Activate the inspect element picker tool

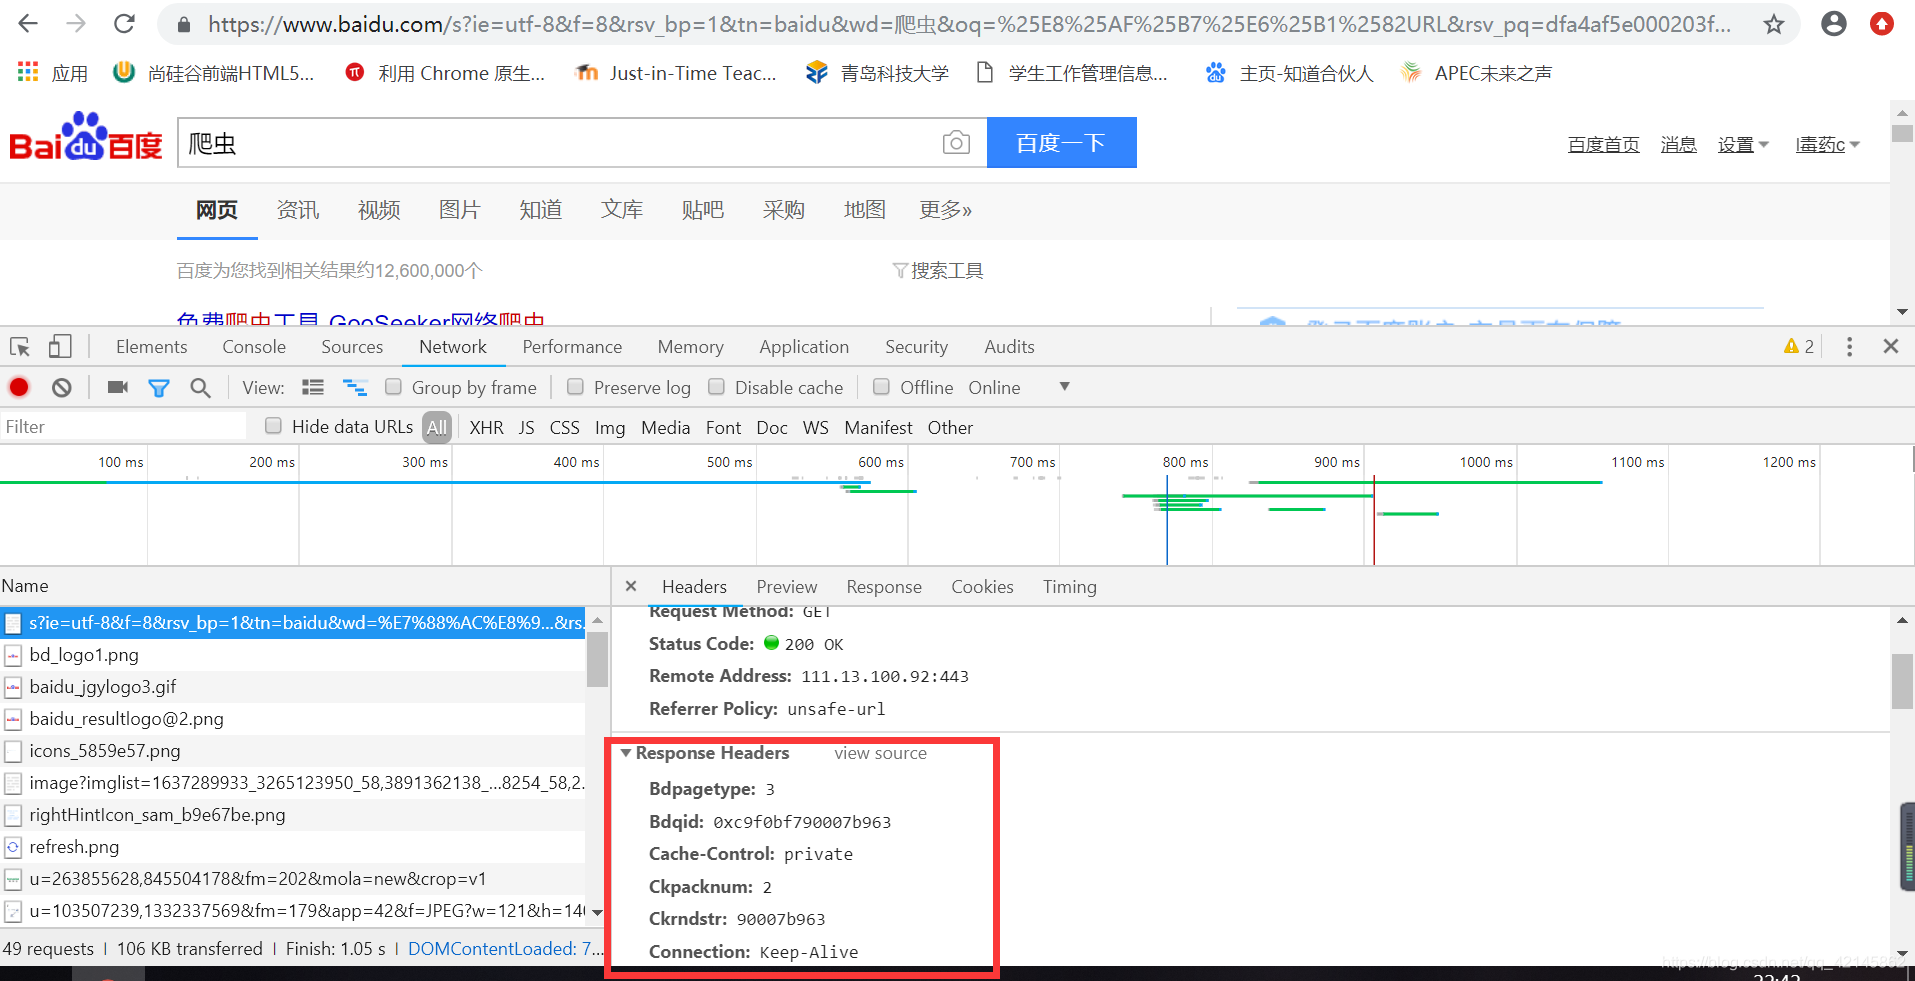click(x=20, y=347)
